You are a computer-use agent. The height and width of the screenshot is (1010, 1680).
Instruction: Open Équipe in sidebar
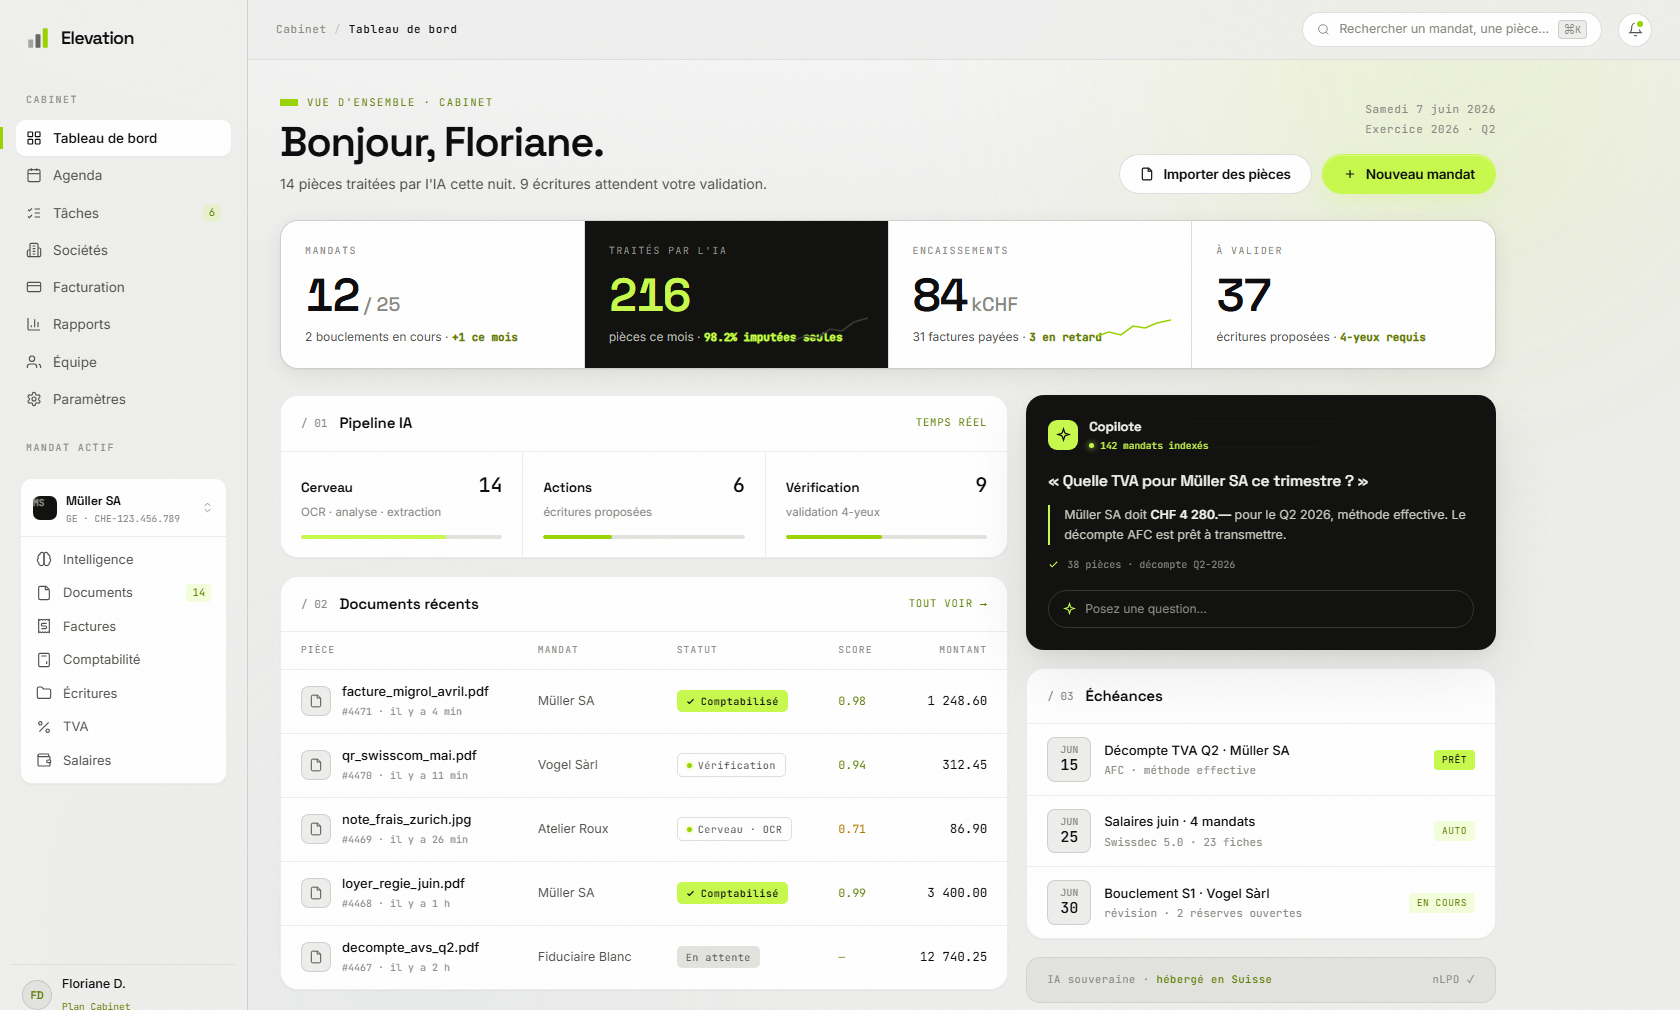click(123, 362)
